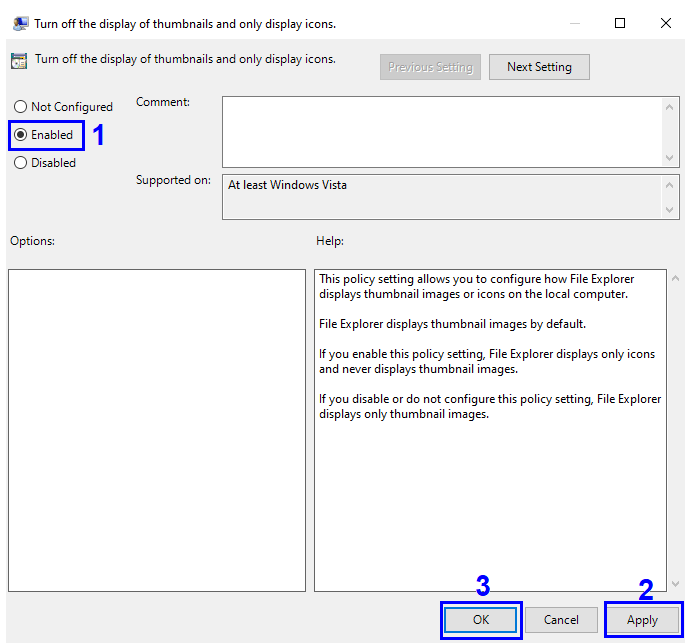
Task: Click the 'If you enable this policy setting' paragraph
Action: pyautogui.click(x=487, y=361)
